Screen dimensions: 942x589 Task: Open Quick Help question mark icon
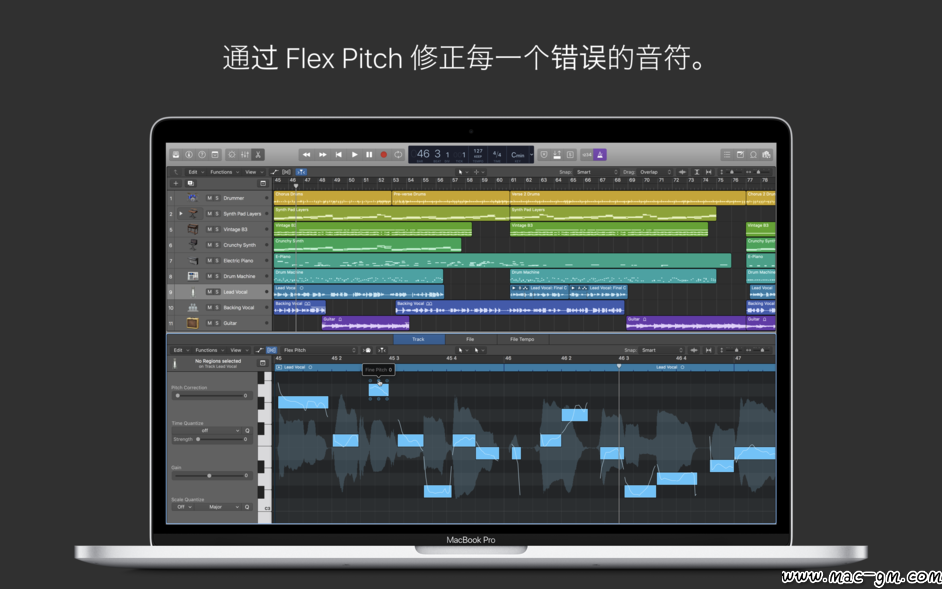(202, 154)
